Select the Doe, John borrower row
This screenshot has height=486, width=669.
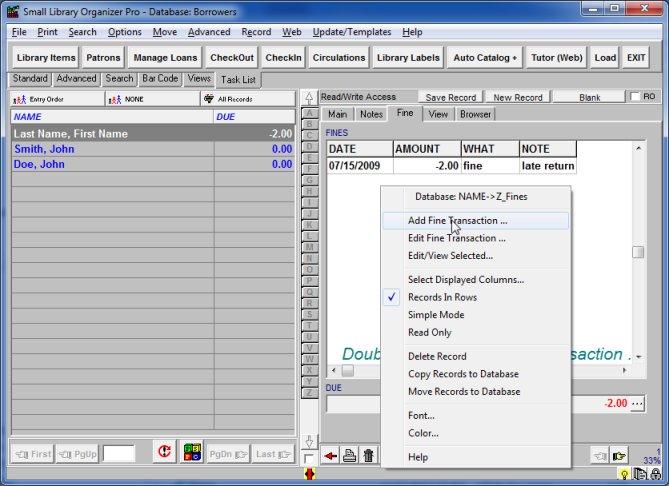(x=153, y=164)
